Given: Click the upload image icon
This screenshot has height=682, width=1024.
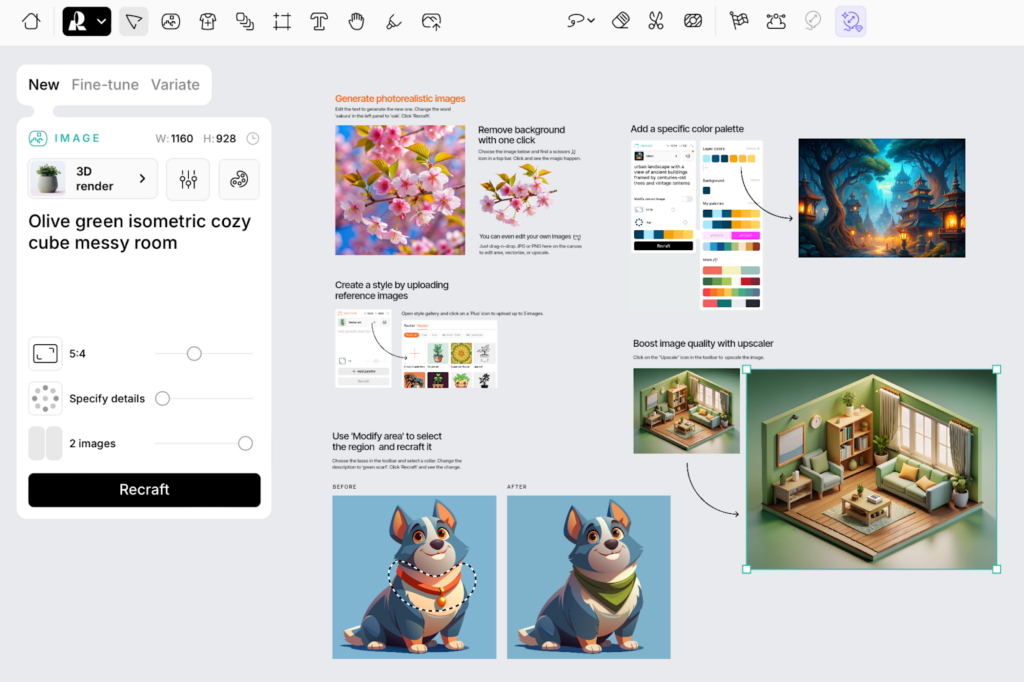Looking at the screenshot, I should (431, 21).
